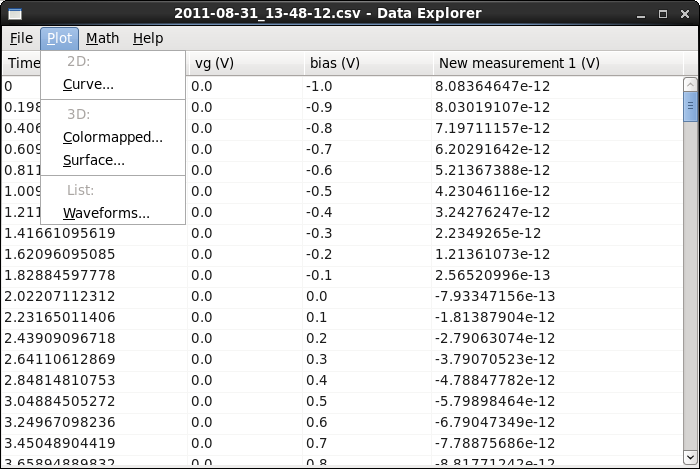Select vg cell in the 0.5 bias row
700x469 pixels.
245,401
